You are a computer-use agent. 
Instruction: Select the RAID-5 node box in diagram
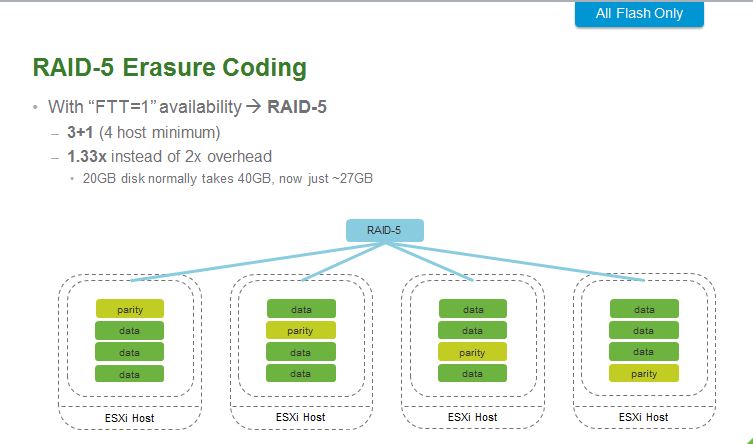tap(385, 230)
